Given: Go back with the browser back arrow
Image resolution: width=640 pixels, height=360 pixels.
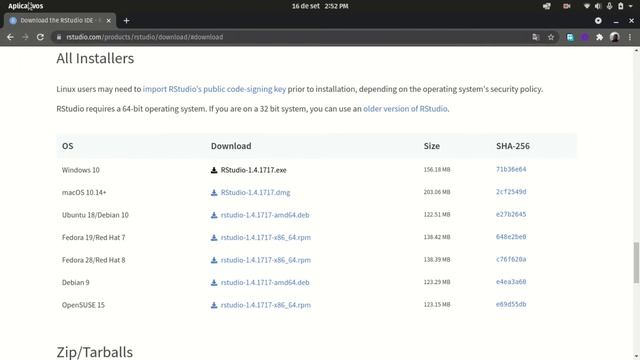Looking at the screenshot, I should coord(10,37).
